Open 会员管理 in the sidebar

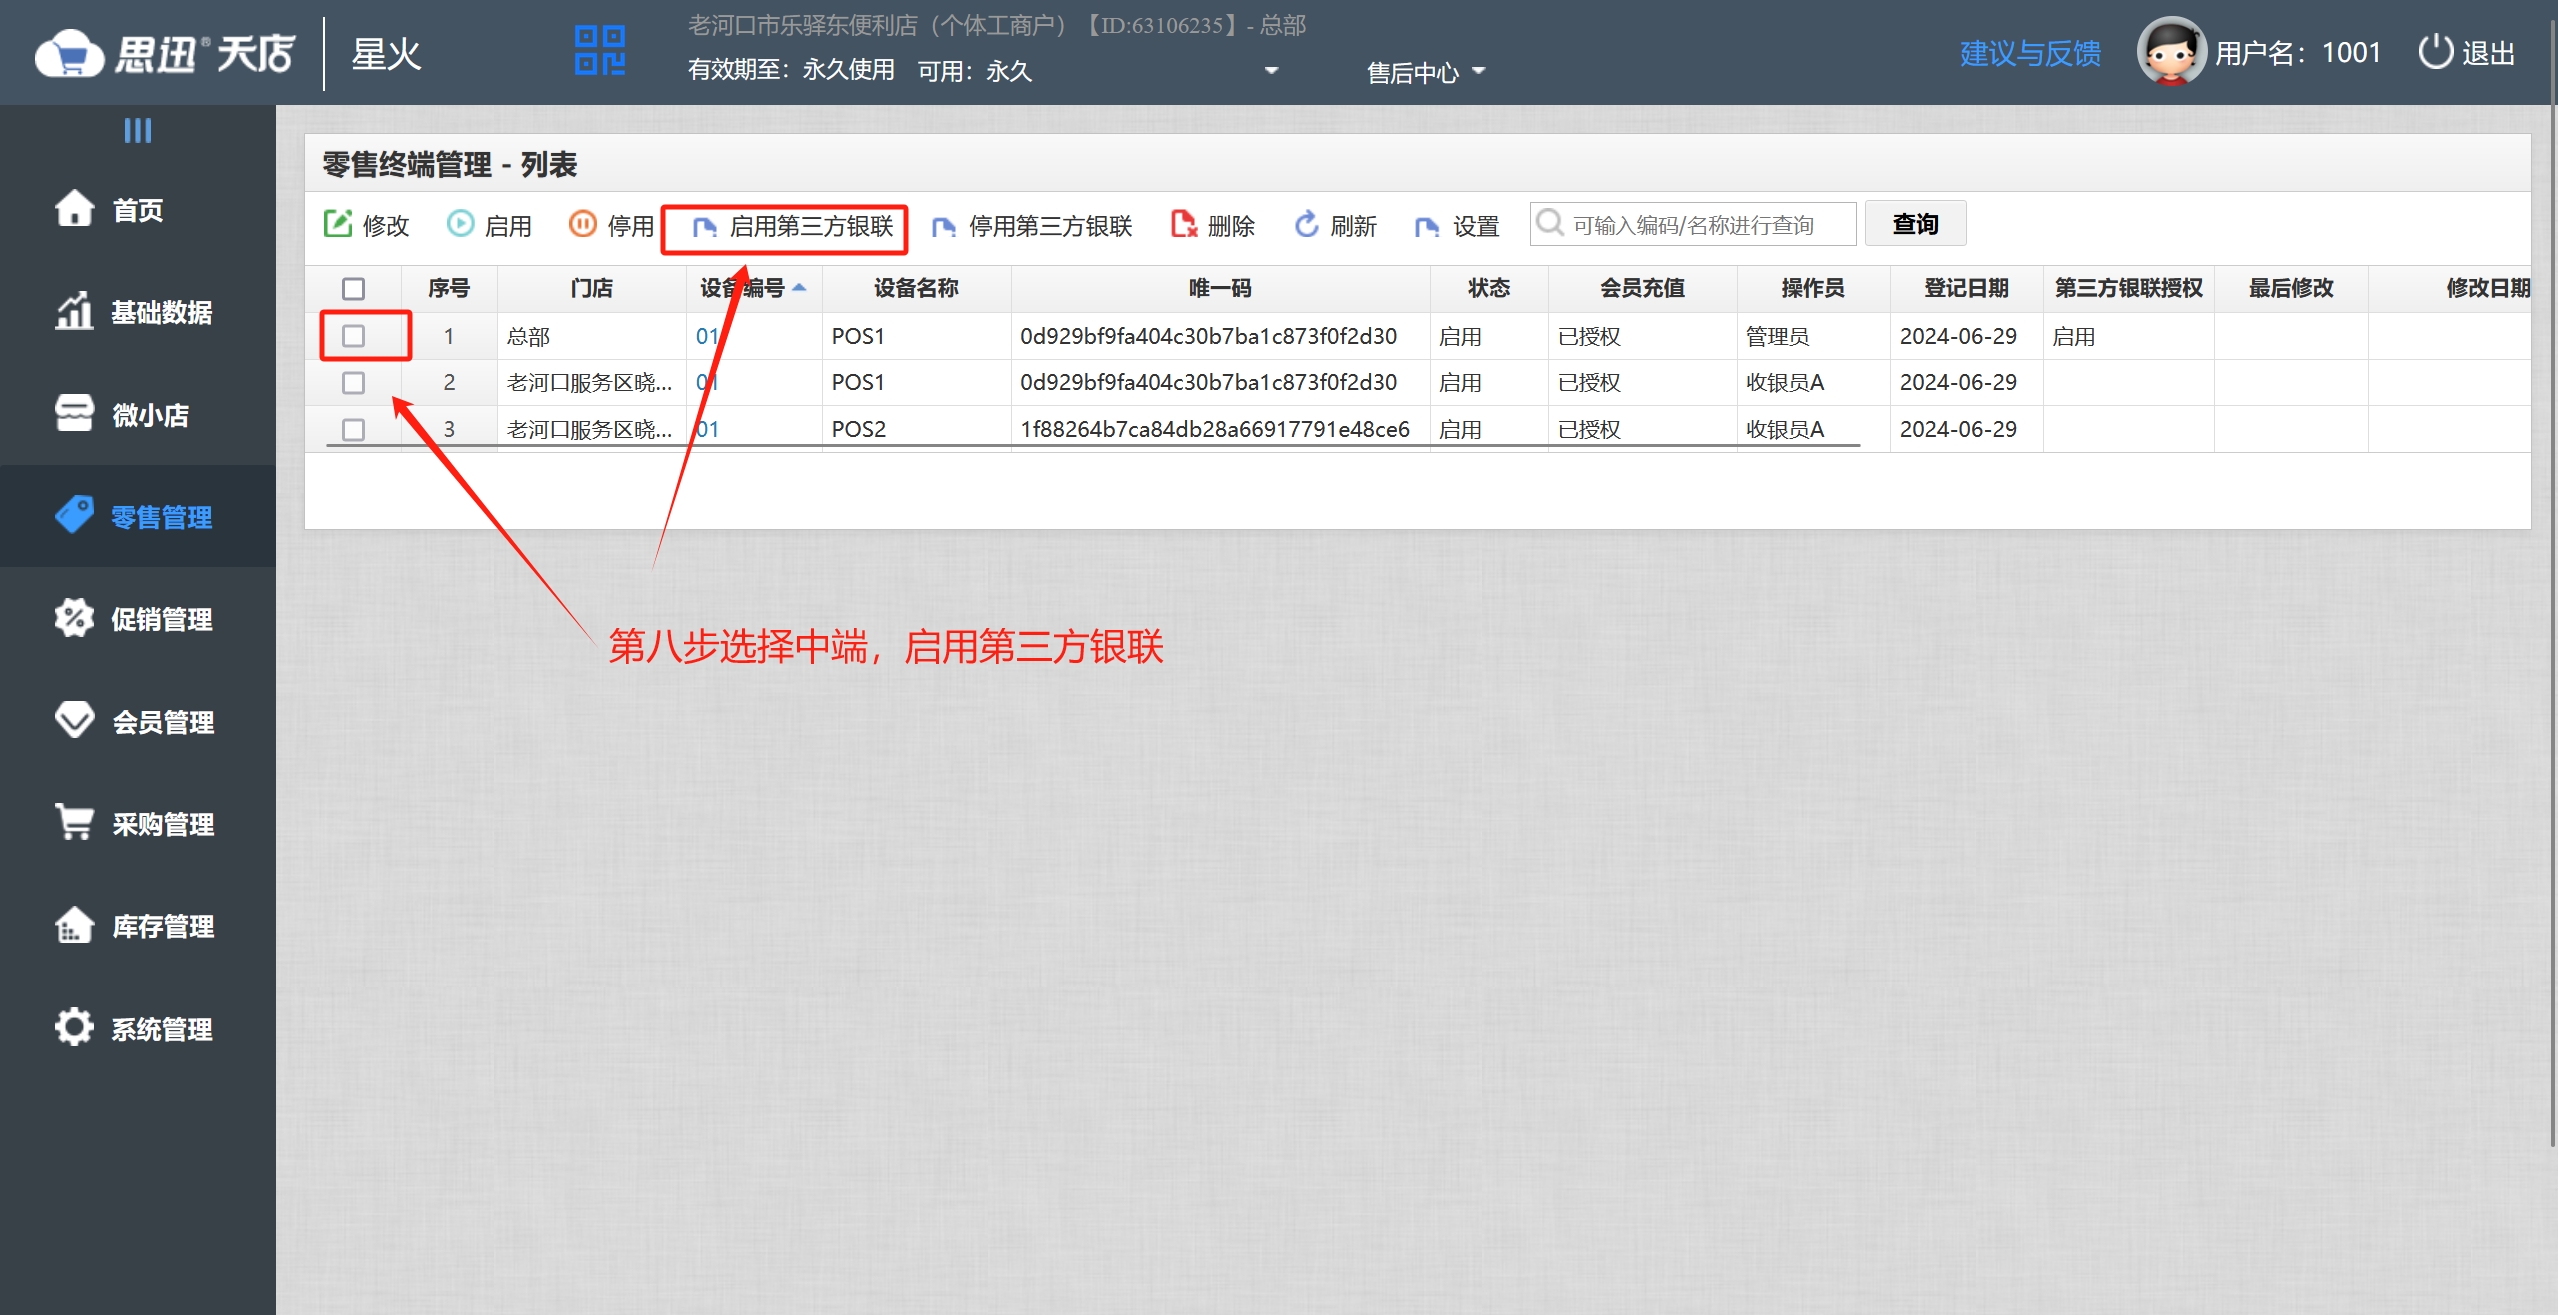click(162, 722)
